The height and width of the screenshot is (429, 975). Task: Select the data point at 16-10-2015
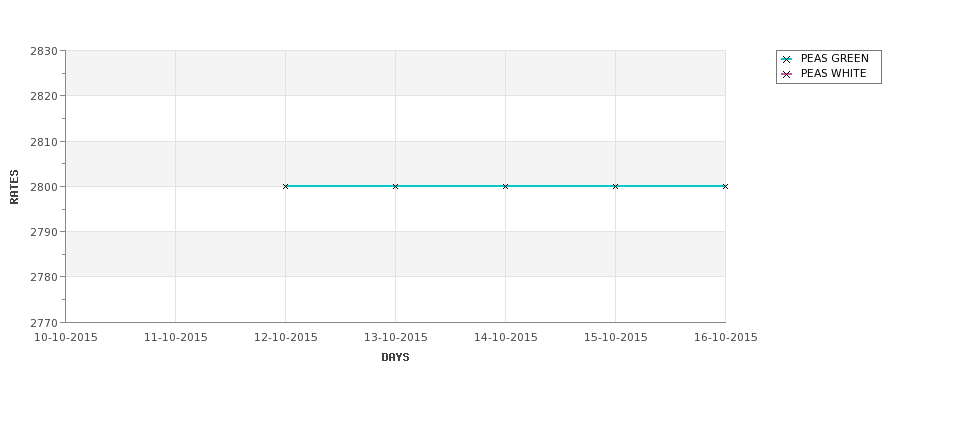coord(725,187)
